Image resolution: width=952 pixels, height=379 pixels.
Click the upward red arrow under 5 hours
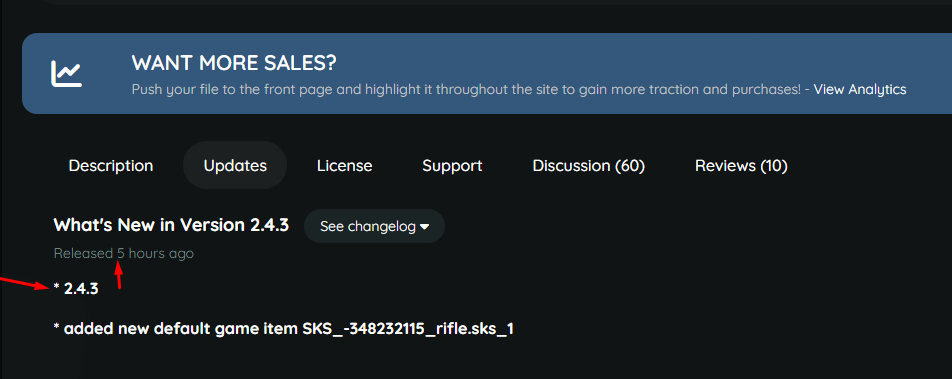120,275
